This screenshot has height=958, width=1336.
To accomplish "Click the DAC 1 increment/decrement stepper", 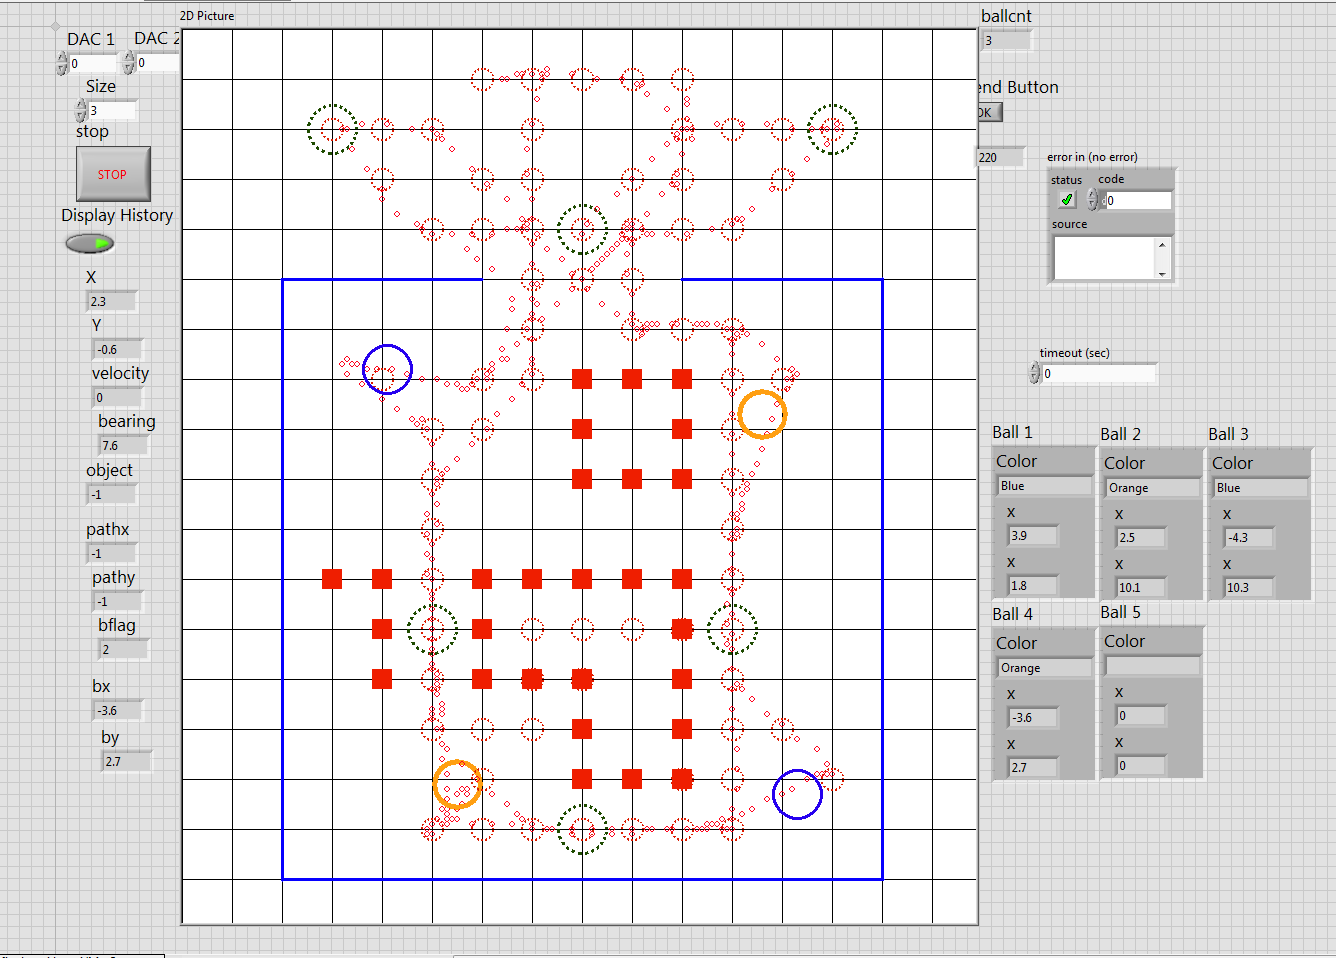I will pos(62,63).
